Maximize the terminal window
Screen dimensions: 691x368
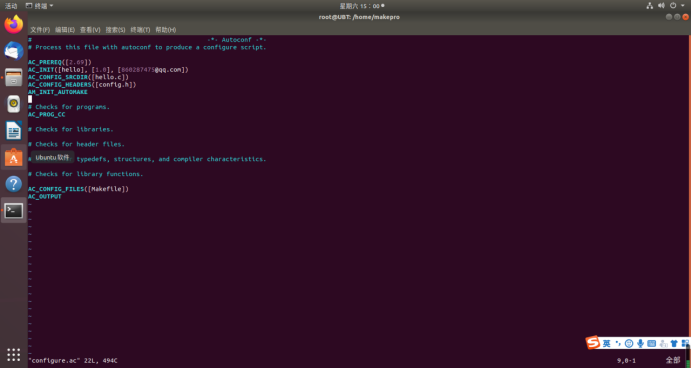(677, 17)
